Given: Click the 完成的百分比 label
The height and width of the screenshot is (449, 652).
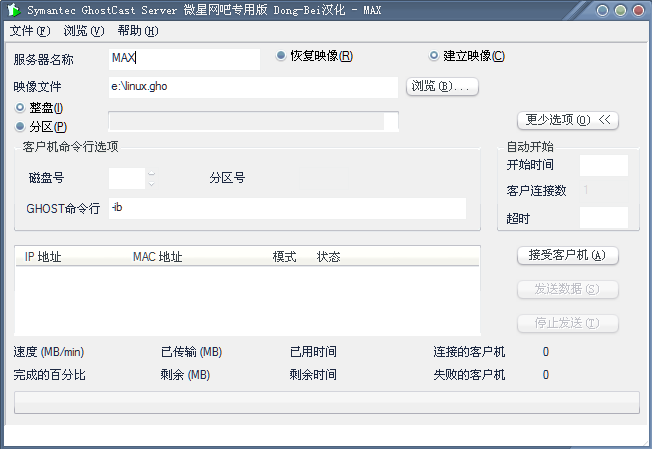Looking at the screenshot, I should click(x=49, y=375).
